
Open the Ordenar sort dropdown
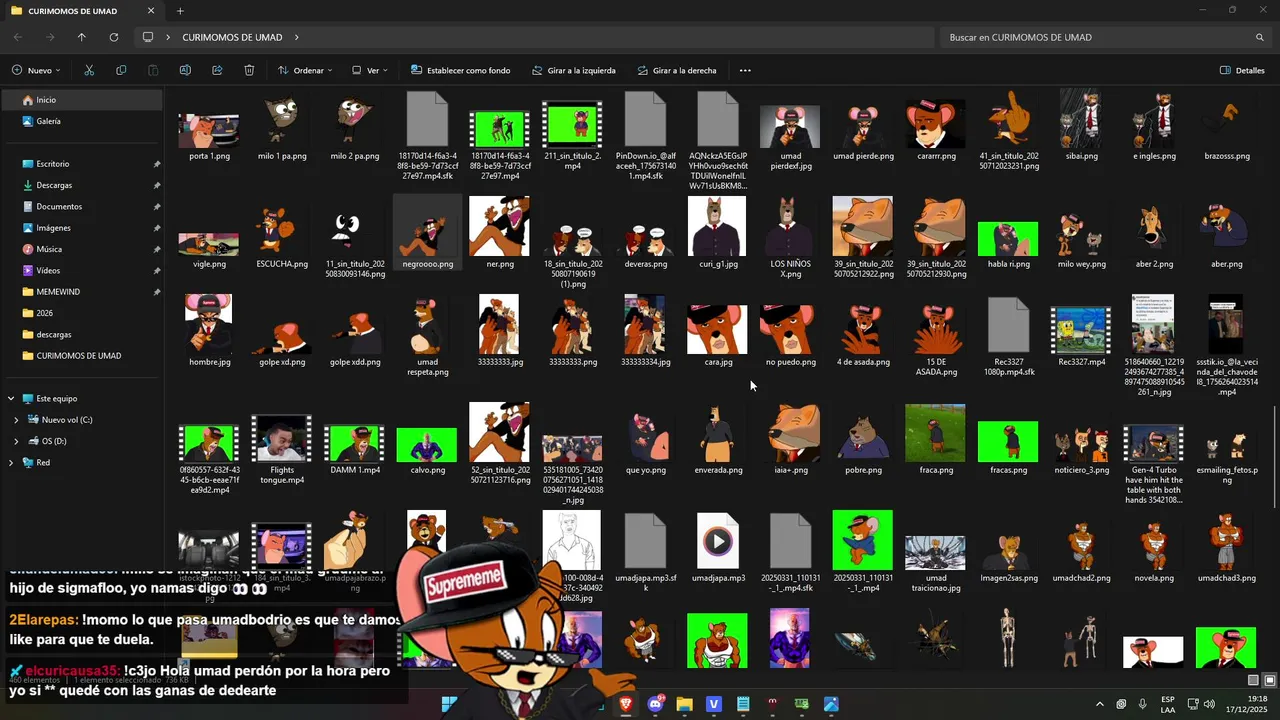305,70
